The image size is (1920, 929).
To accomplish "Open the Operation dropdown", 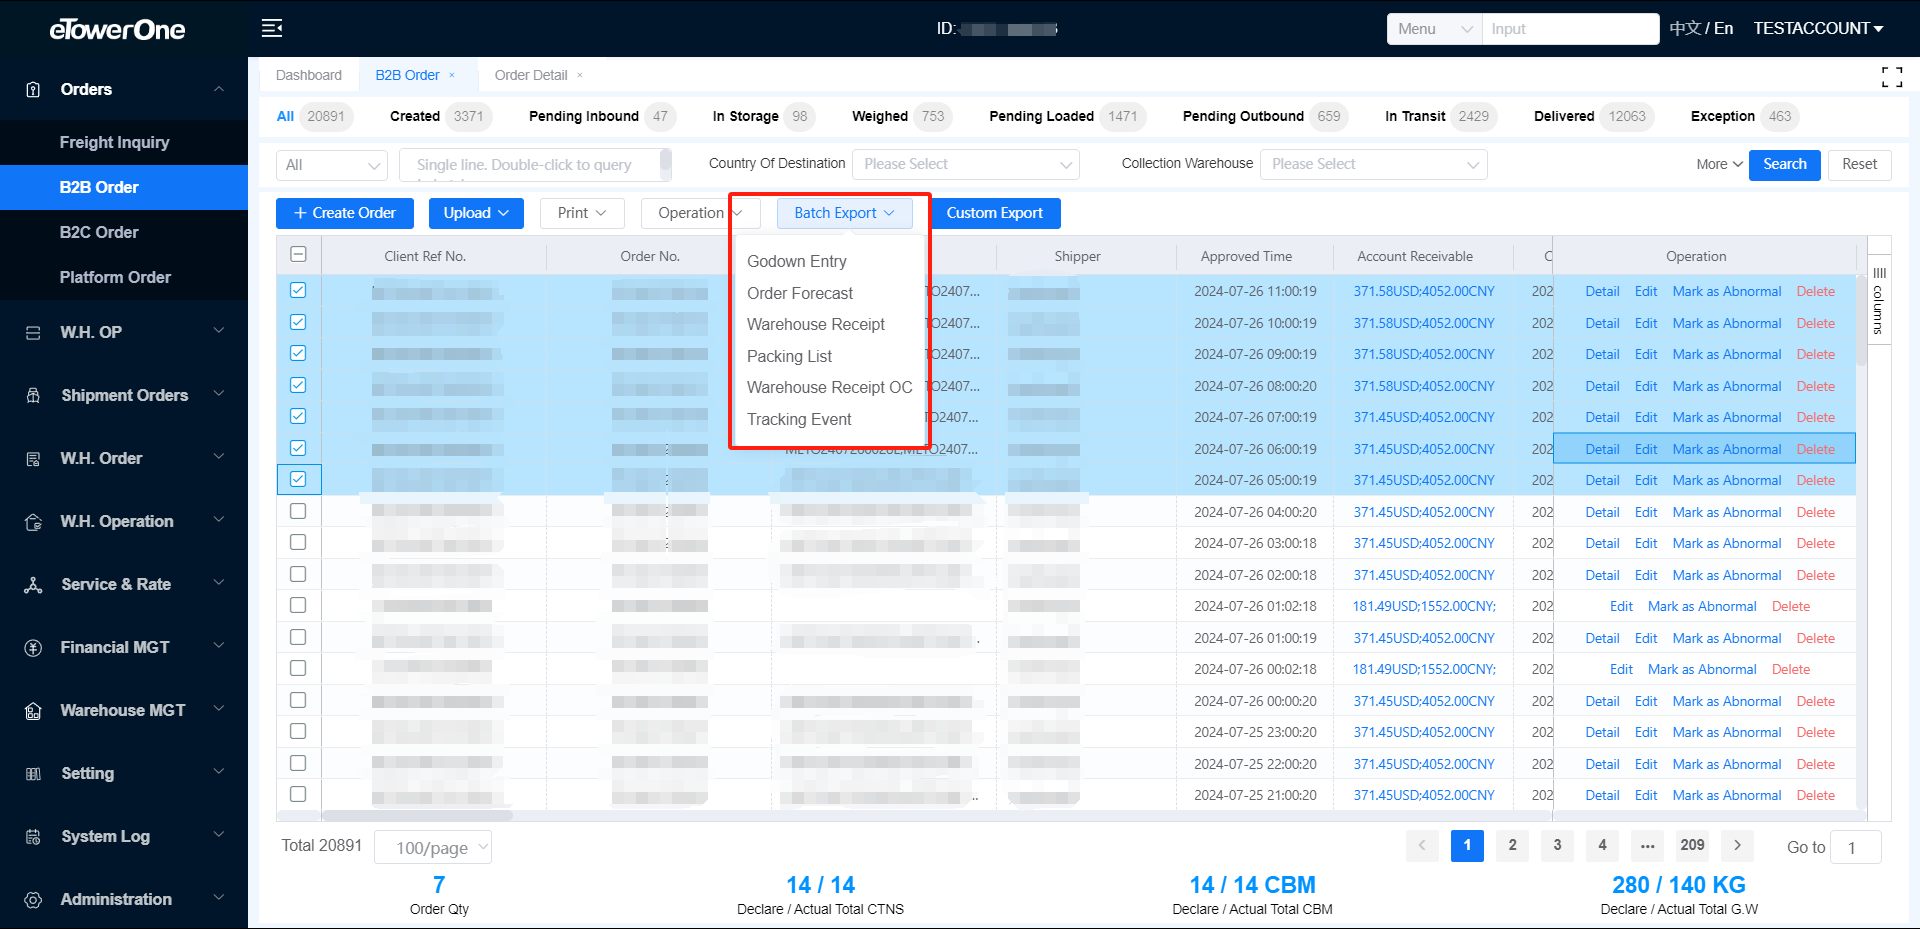I will (x=700, y=213).
